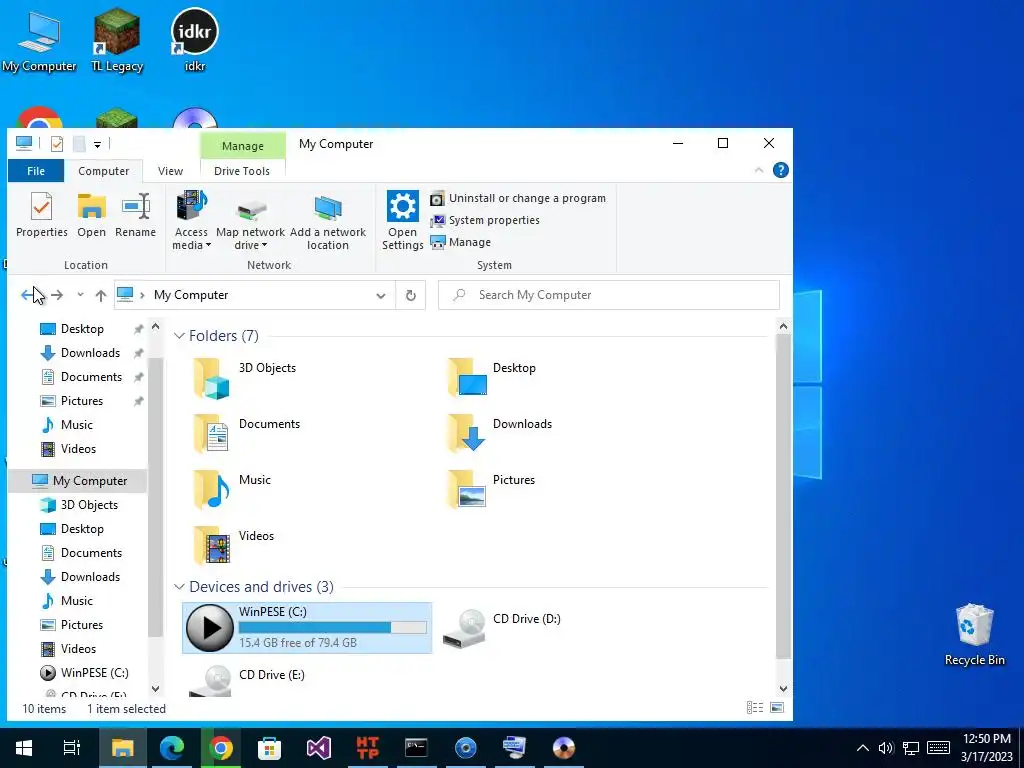Click navigation pane scrollbar down arrow

(x=155, y=688)
